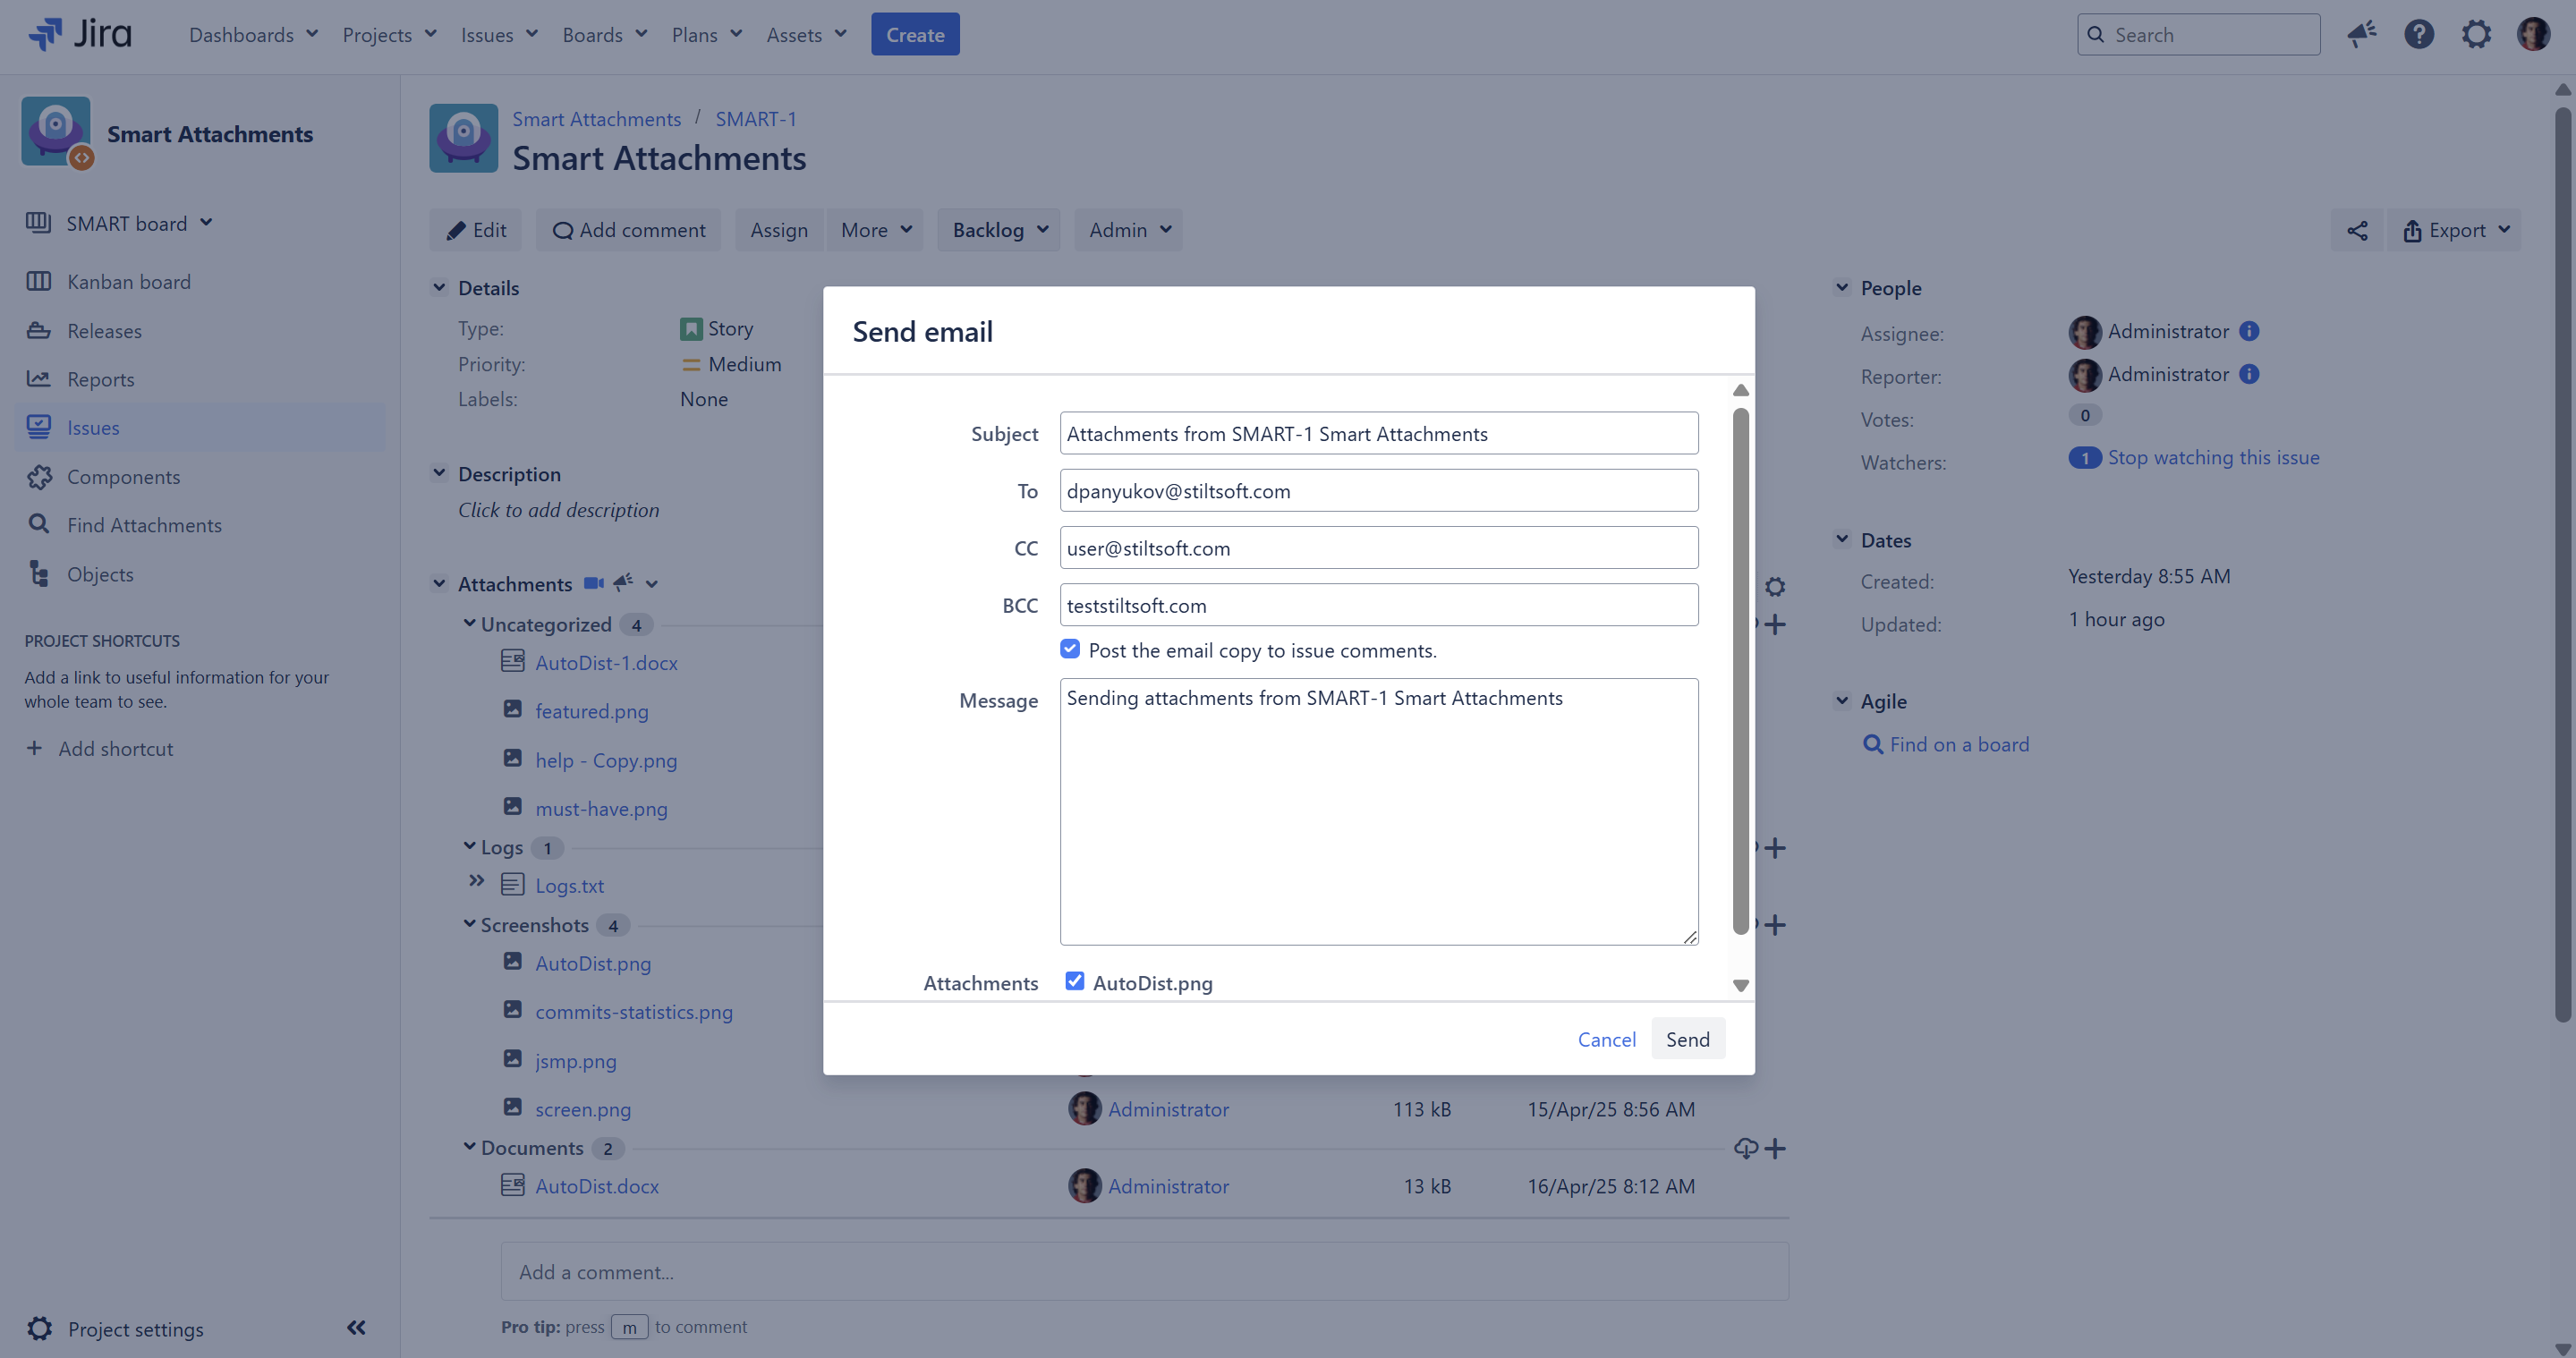Collapse sidebar with double-chevron icon
The width and height of the screenshot is (2576, 1358).
[356, 1328]
